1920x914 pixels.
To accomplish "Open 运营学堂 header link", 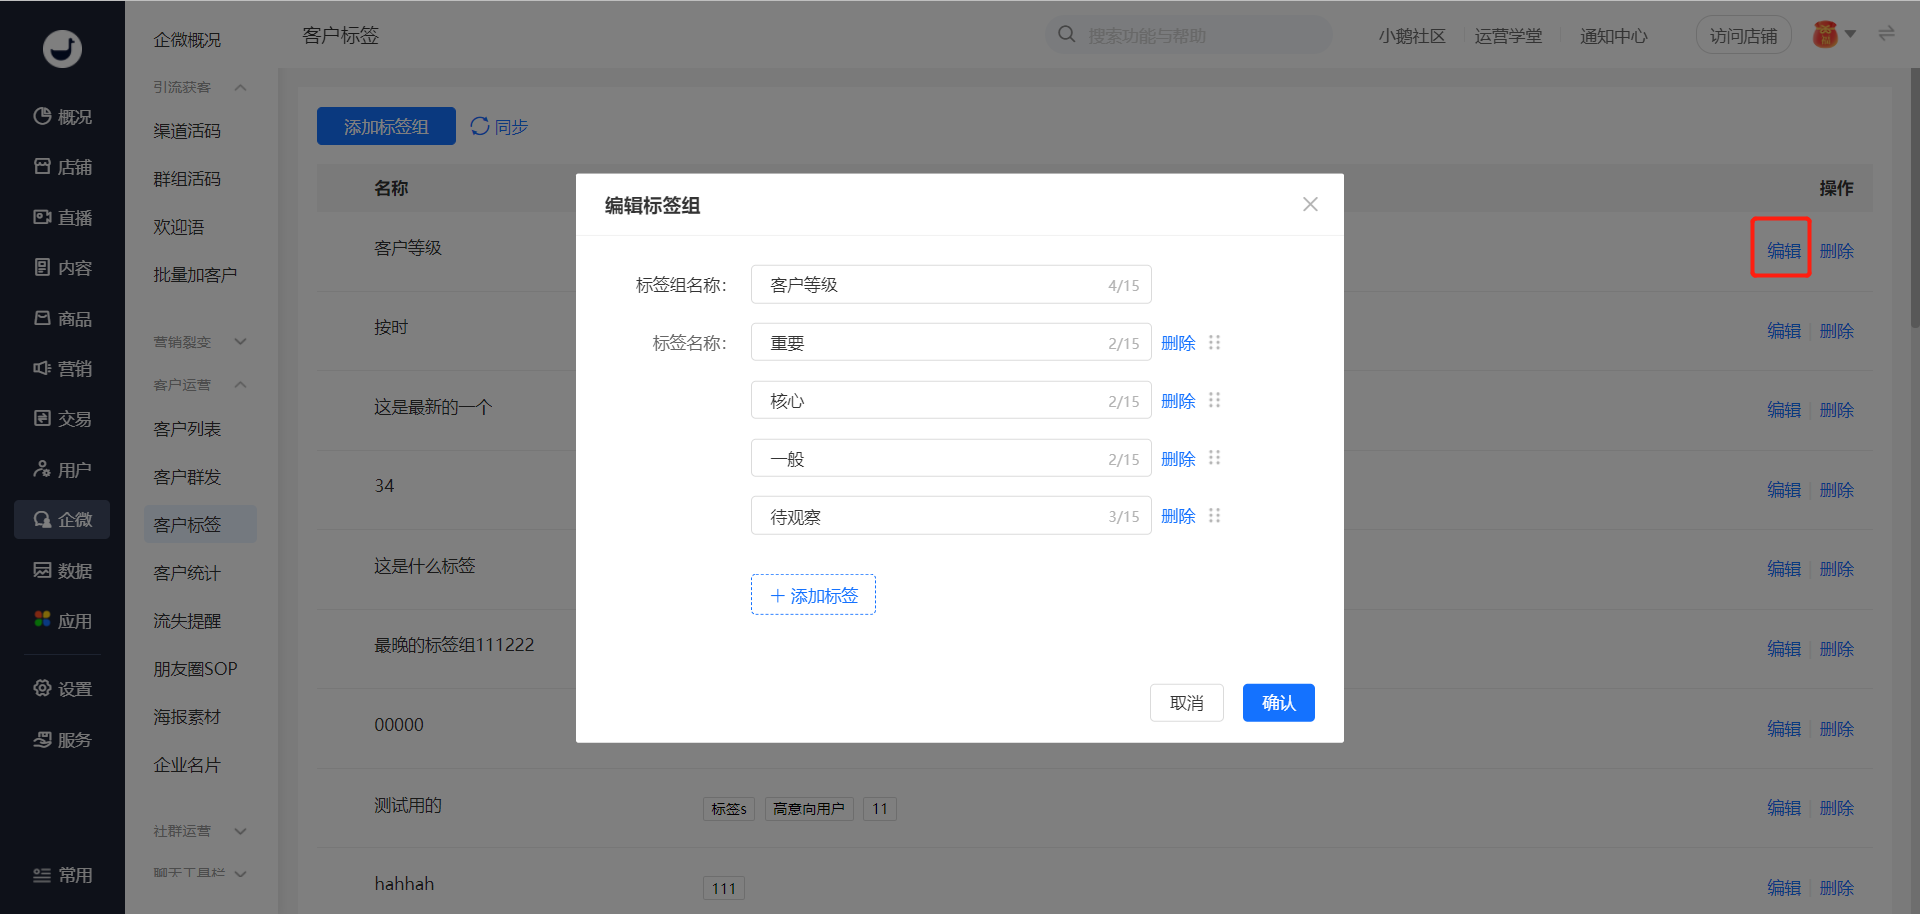I will tap(1508, 36).
